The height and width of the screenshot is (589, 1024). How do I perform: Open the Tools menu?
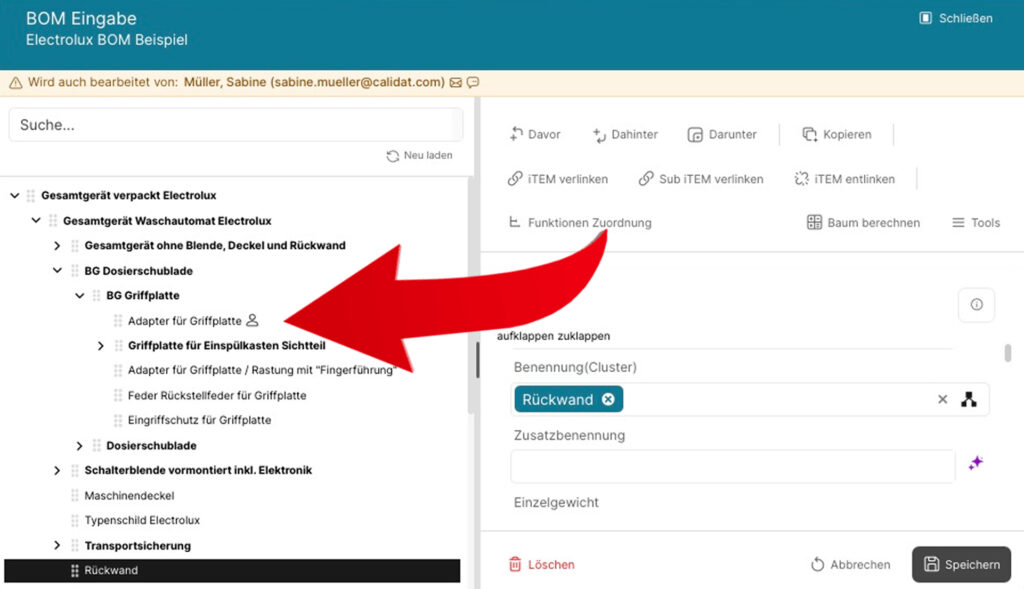(x=976, y=223)
